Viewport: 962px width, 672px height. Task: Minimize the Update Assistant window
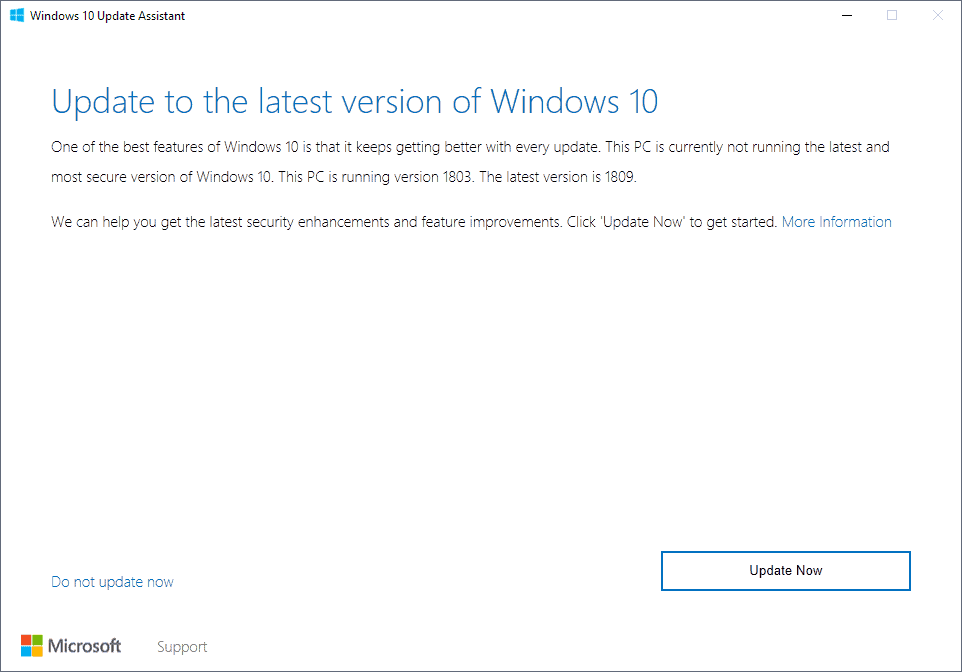pyautogui.click(x=846, y=15)
